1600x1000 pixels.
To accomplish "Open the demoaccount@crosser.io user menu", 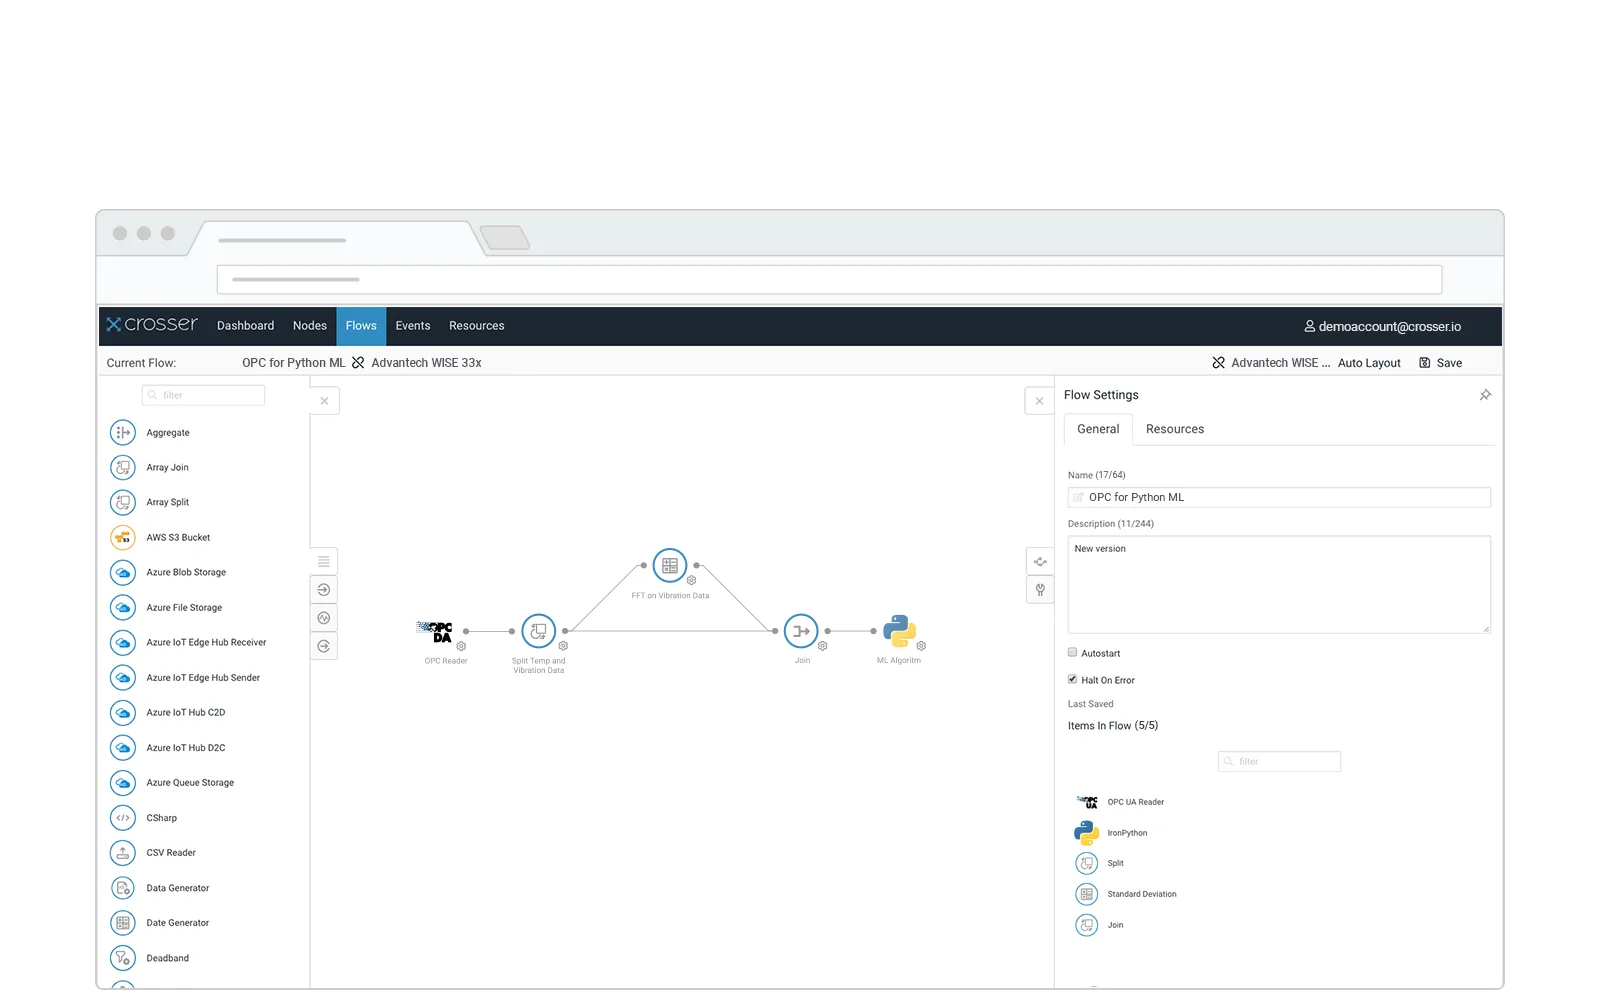I will click(x=1382, y=327).
